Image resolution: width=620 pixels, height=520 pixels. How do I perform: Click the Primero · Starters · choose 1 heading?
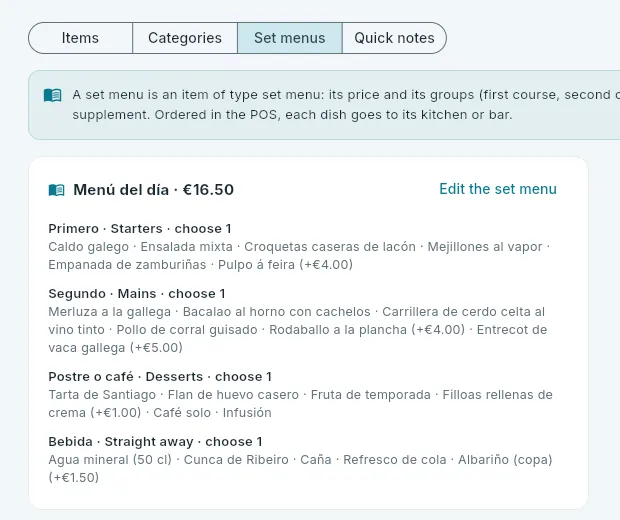coord(140,229)
